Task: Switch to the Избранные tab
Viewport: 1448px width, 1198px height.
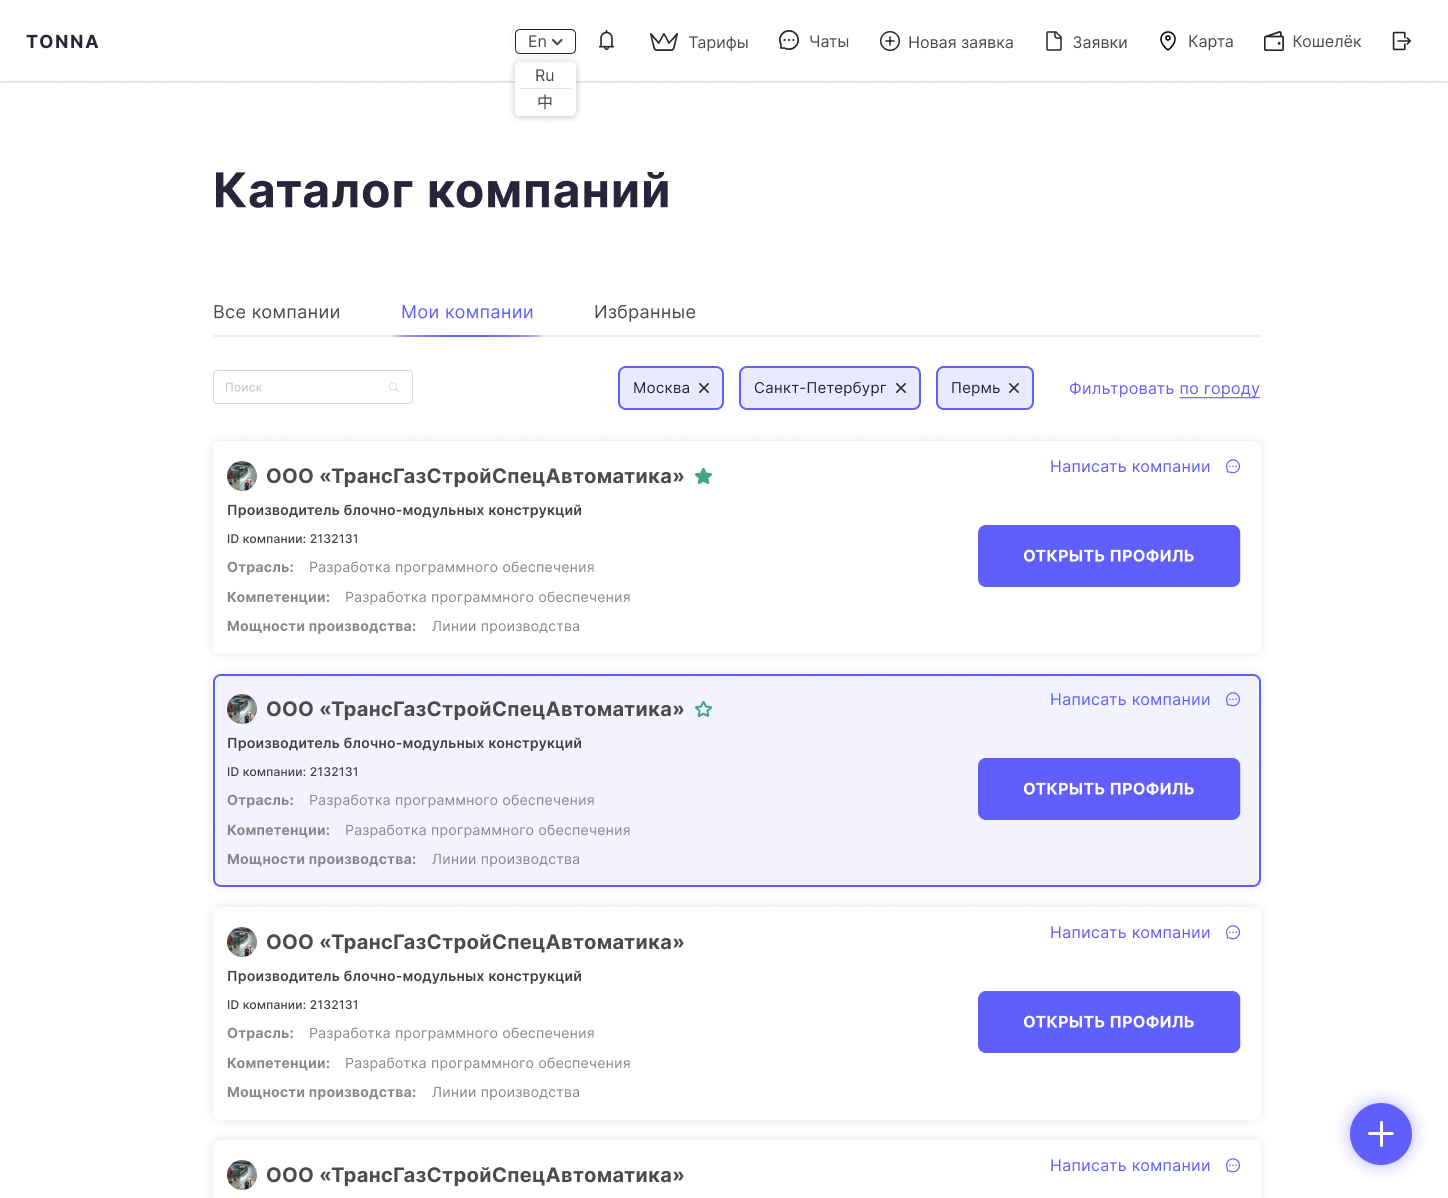Action: pyautogui.click(x=644, y=312)
